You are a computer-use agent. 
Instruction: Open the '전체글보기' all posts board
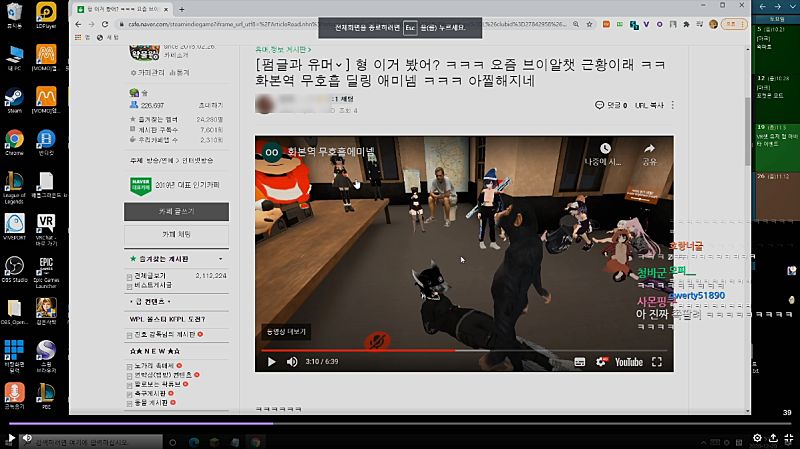click(x=149, y=276)
